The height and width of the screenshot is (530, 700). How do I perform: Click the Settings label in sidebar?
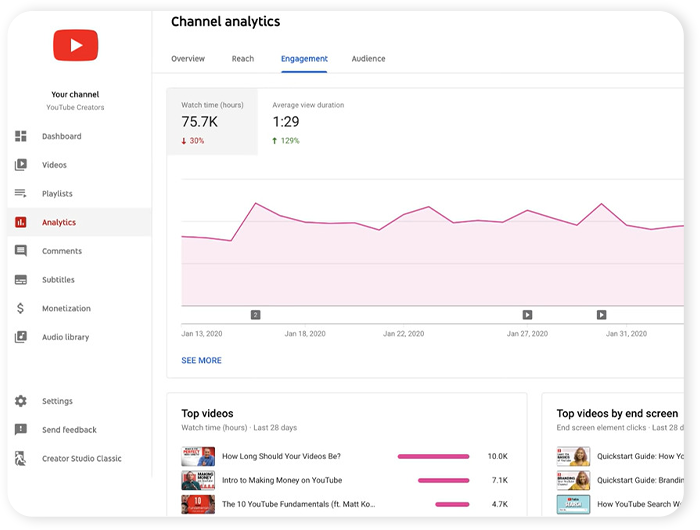tap(57, 401)
